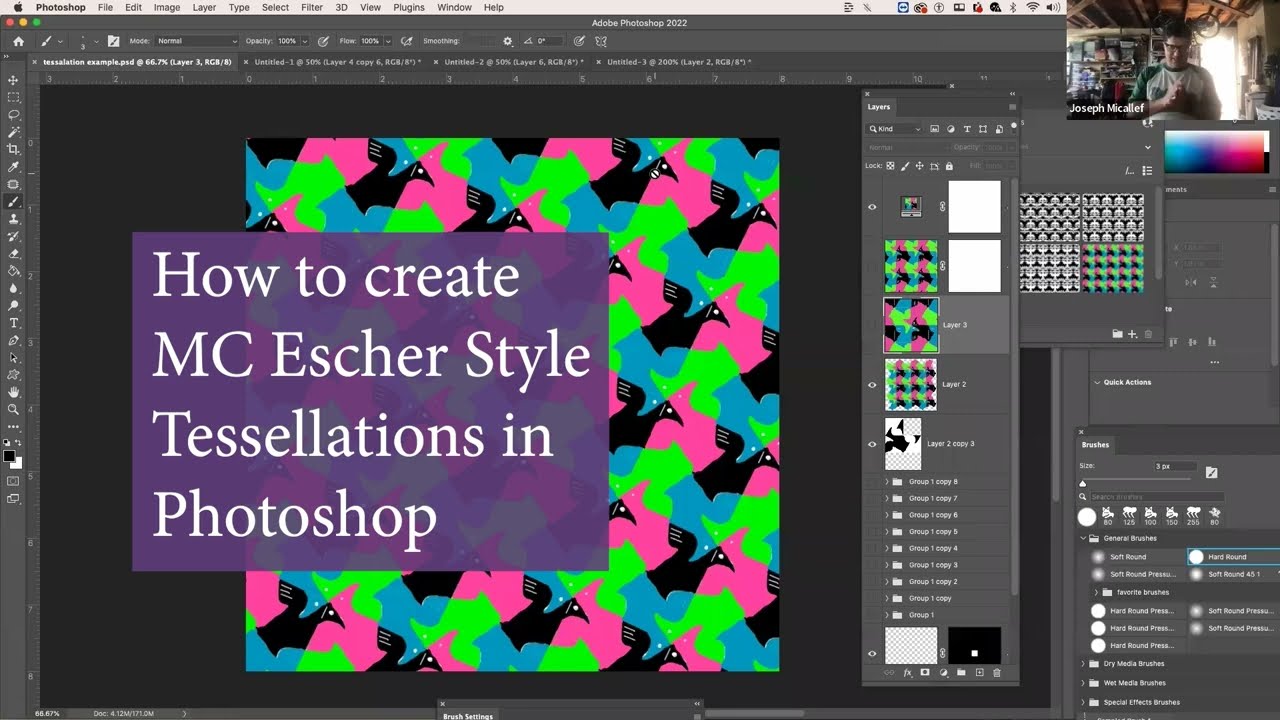Expand favorite brushes folder
The width and height of the screenshot is (1280, 720).
(1096, 592)
